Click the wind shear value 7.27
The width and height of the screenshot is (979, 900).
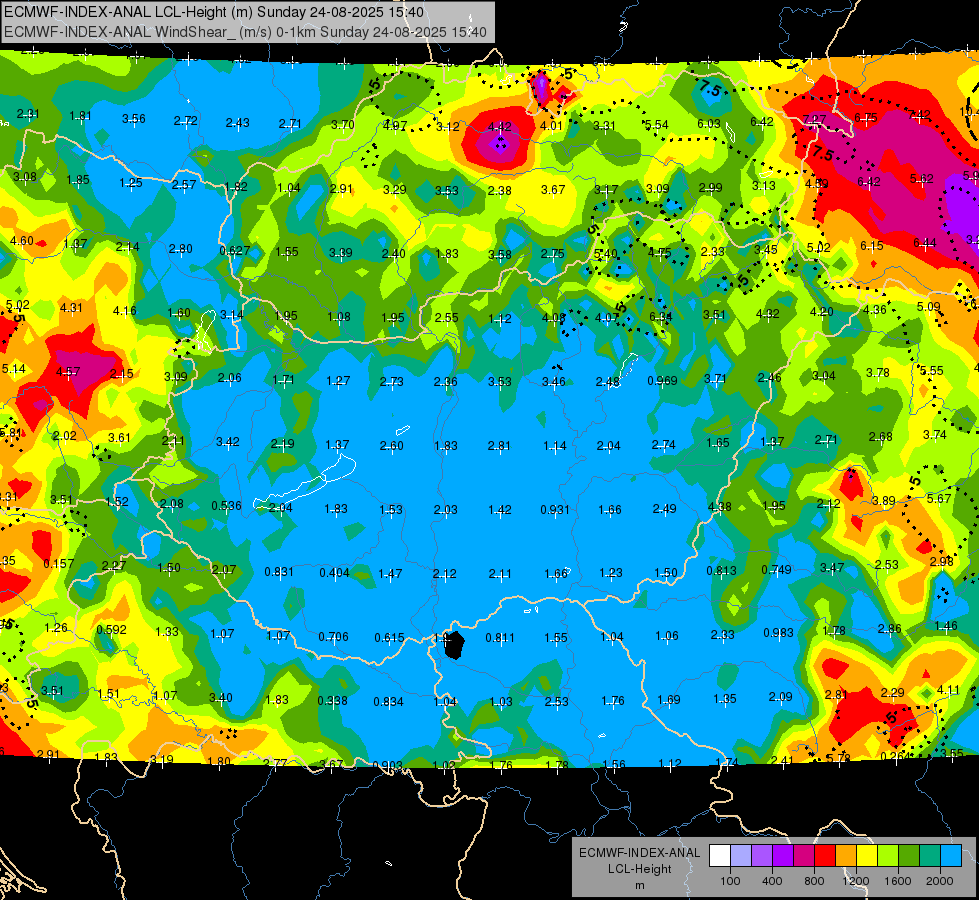click(815, 119)
